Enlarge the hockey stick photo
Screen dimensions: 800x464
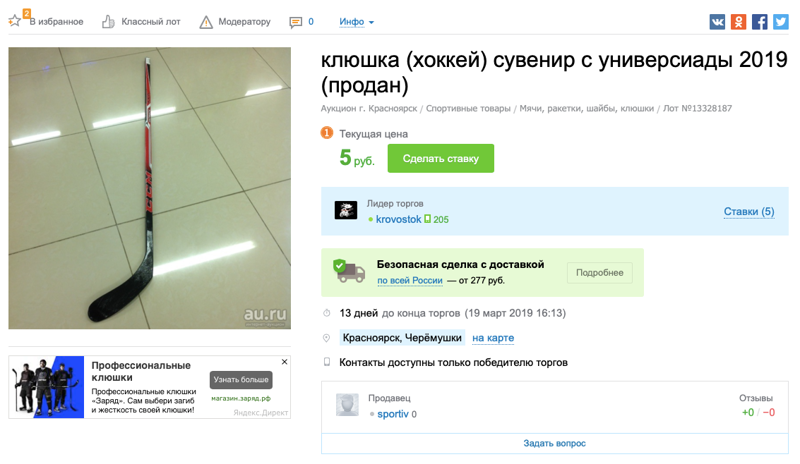click(149, 188)
